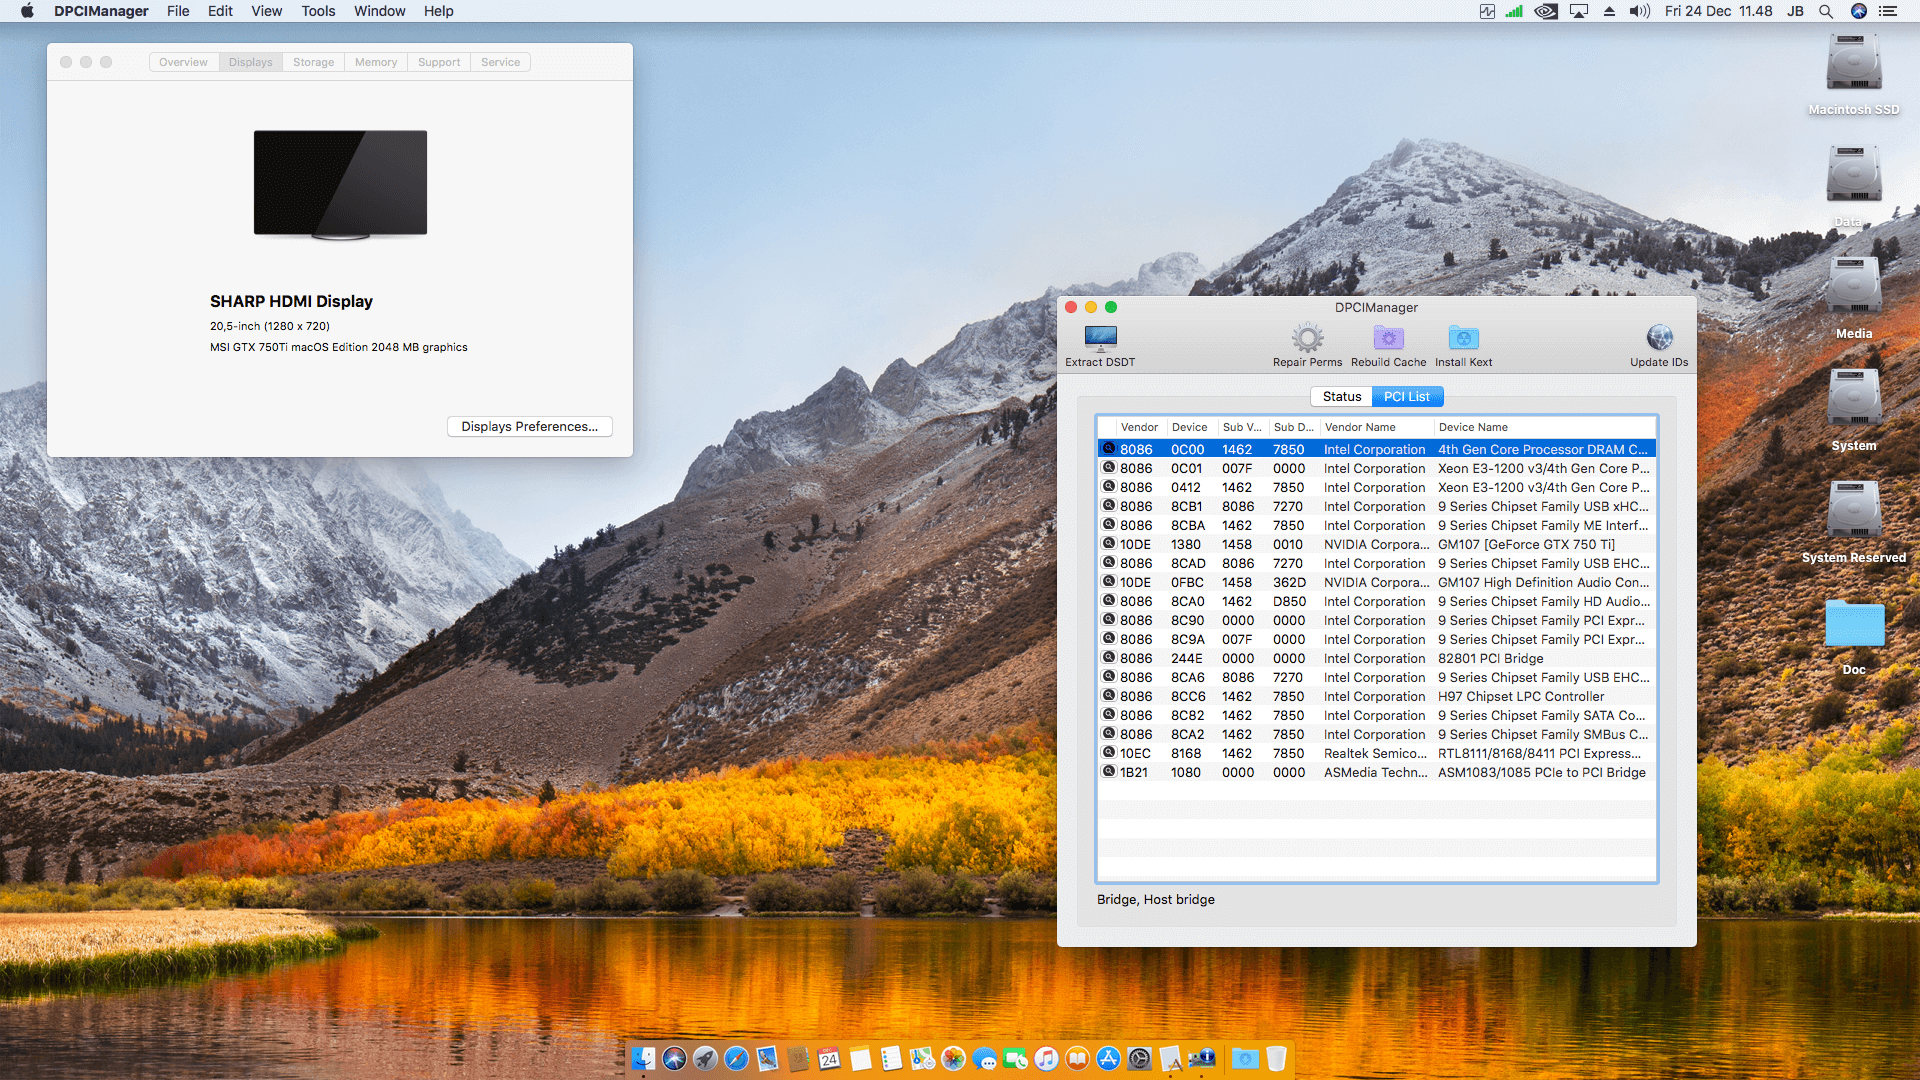Screen dimensions: 1920x1080
Task: Open the Trash in the Dock
Action: click(1276, 1058)
